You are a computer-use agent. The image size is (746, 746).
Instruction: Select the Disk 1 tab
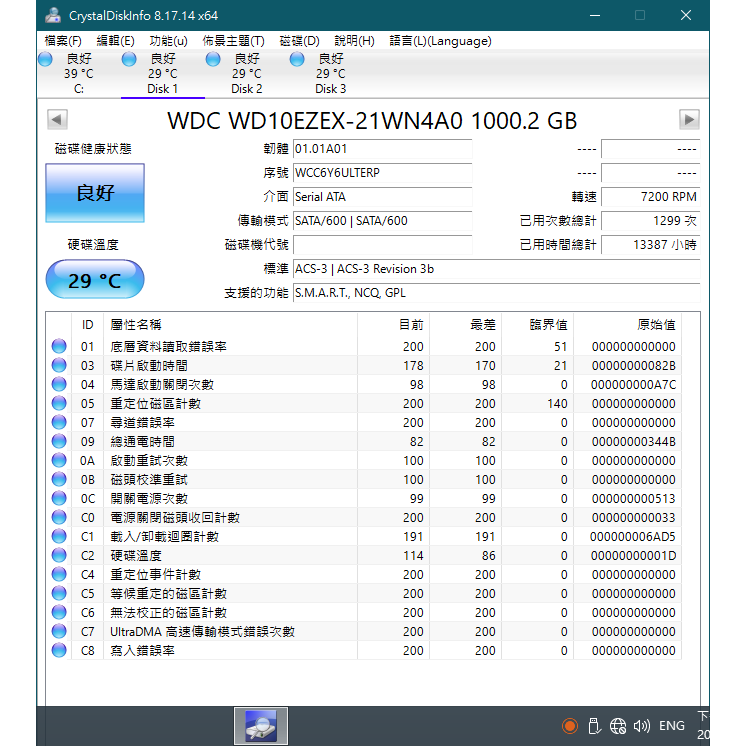tap(163, 74)
